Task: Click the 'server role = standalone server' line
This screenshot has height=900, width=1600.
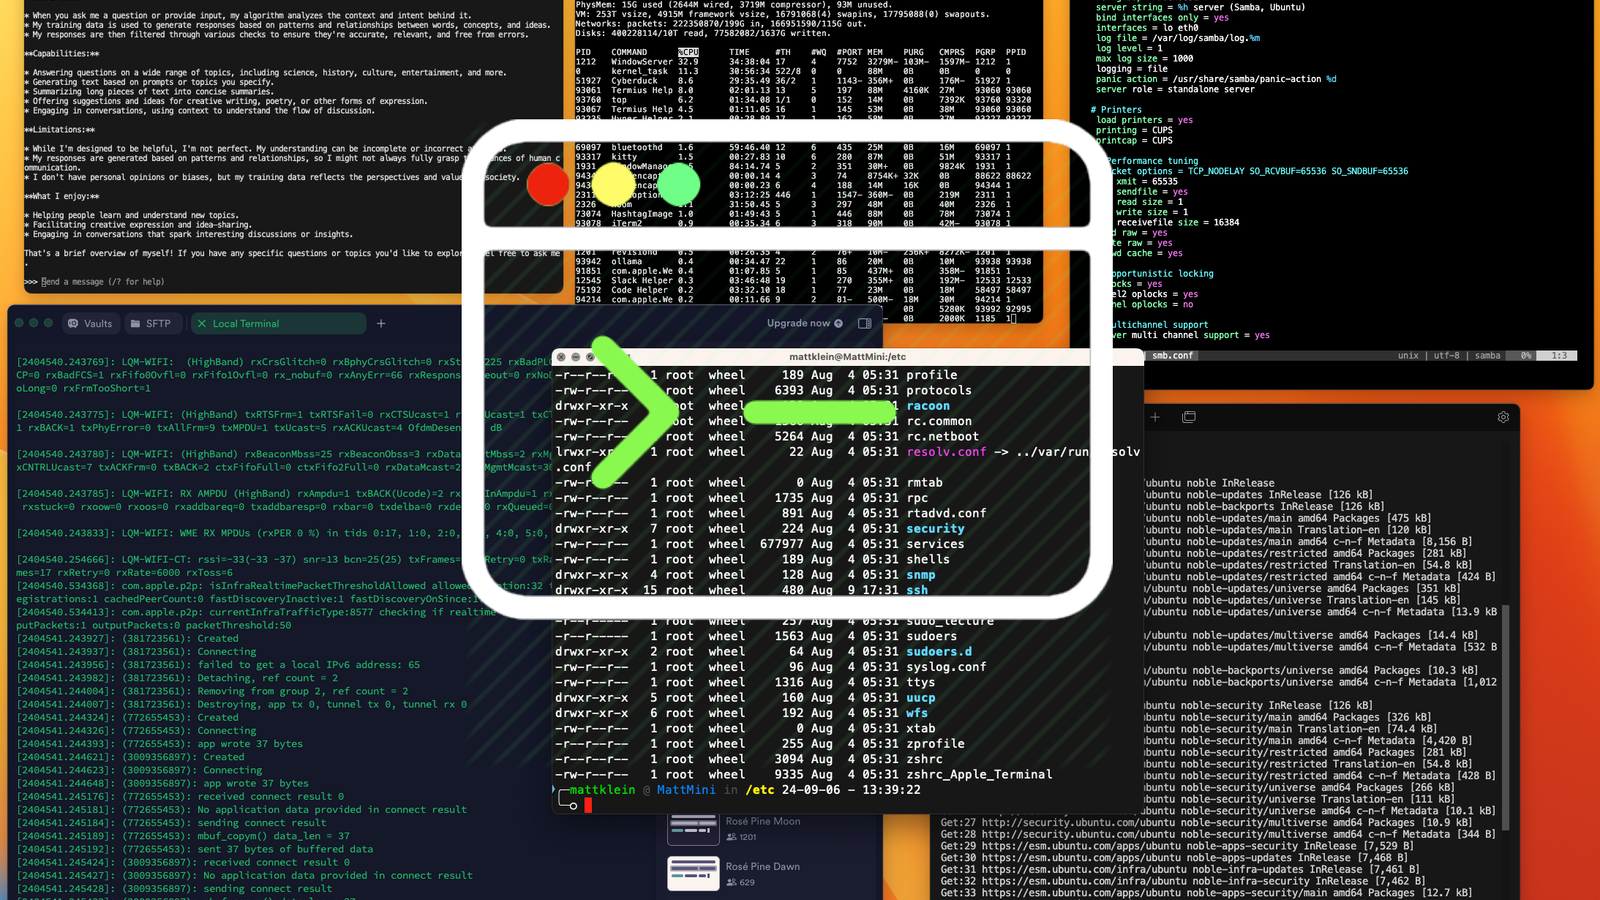Action: point(1175,89)
